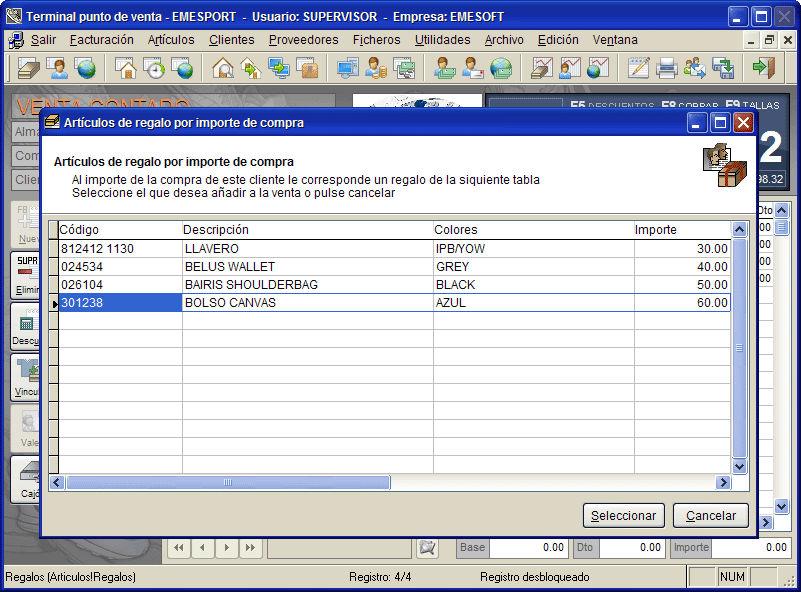Open the Proveedores menu
The width and height of the screenshot is (801, 592).
(303, 40)
